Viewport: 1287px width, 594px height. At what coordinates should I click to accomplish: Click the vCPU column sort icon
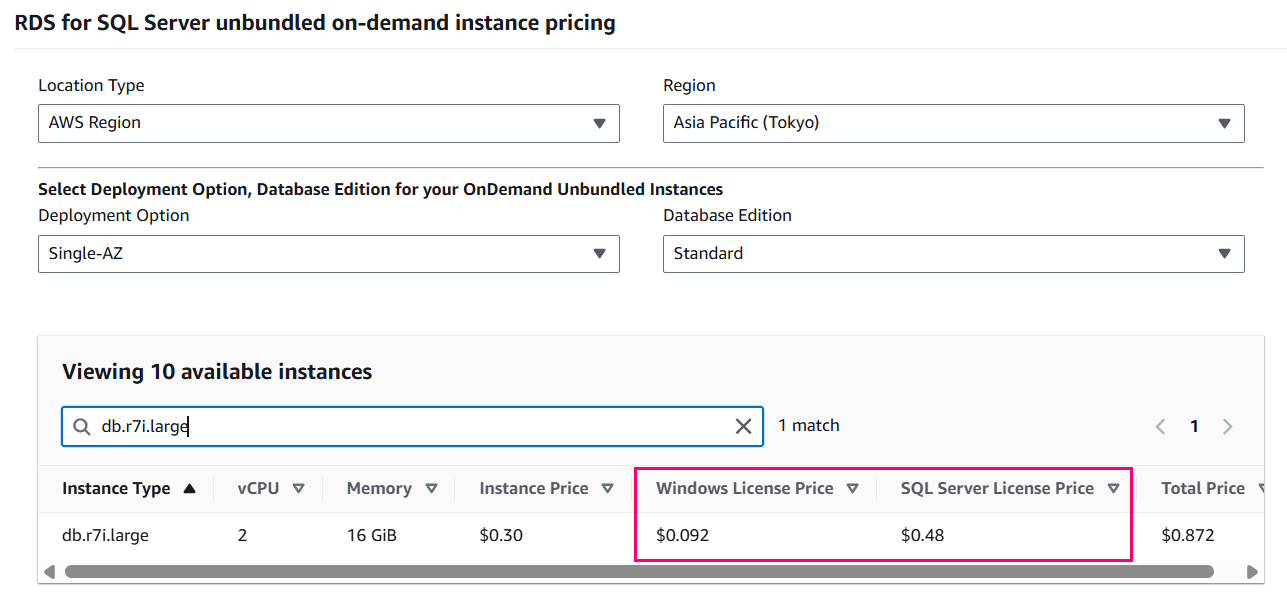(x=298, y=488)
